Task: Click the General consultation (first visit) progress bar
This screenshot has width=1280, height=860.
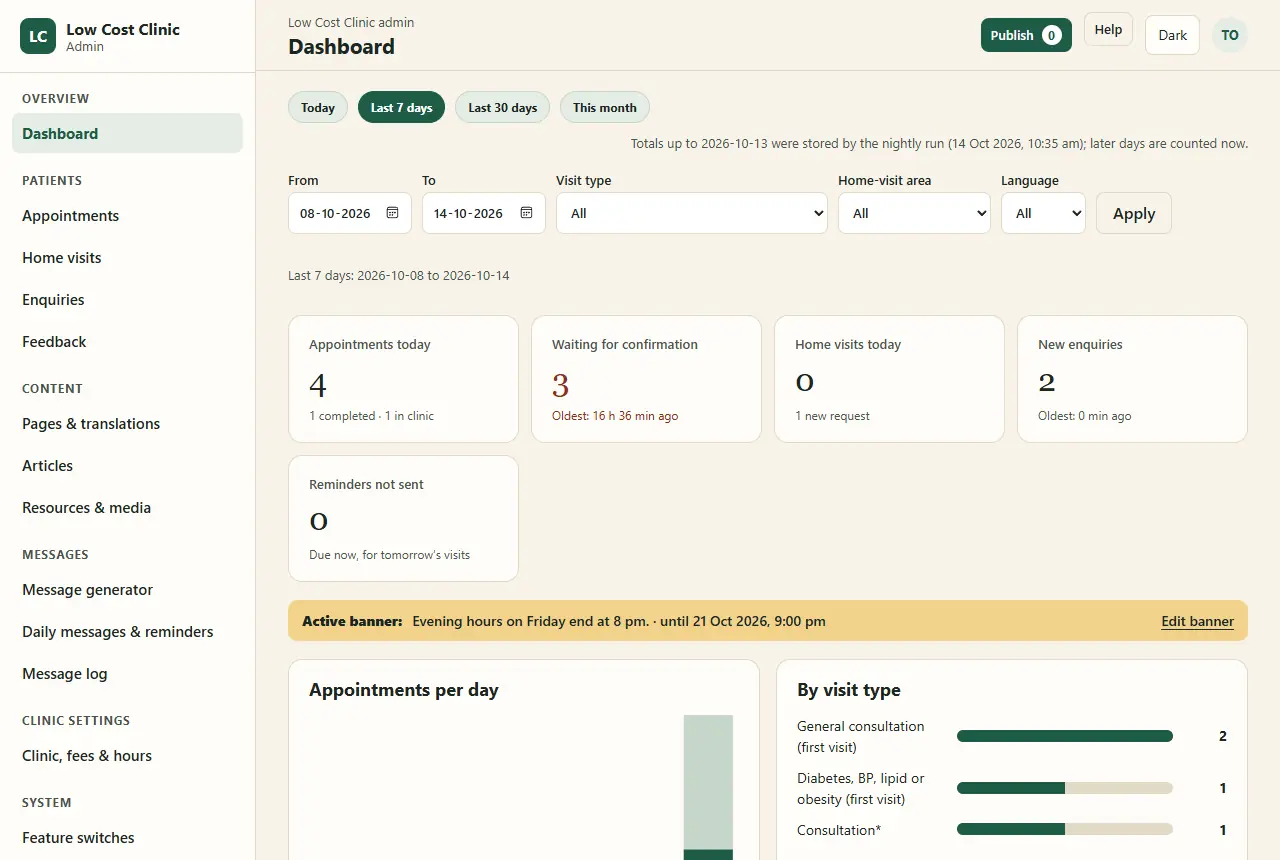Action: [1064, 736]
